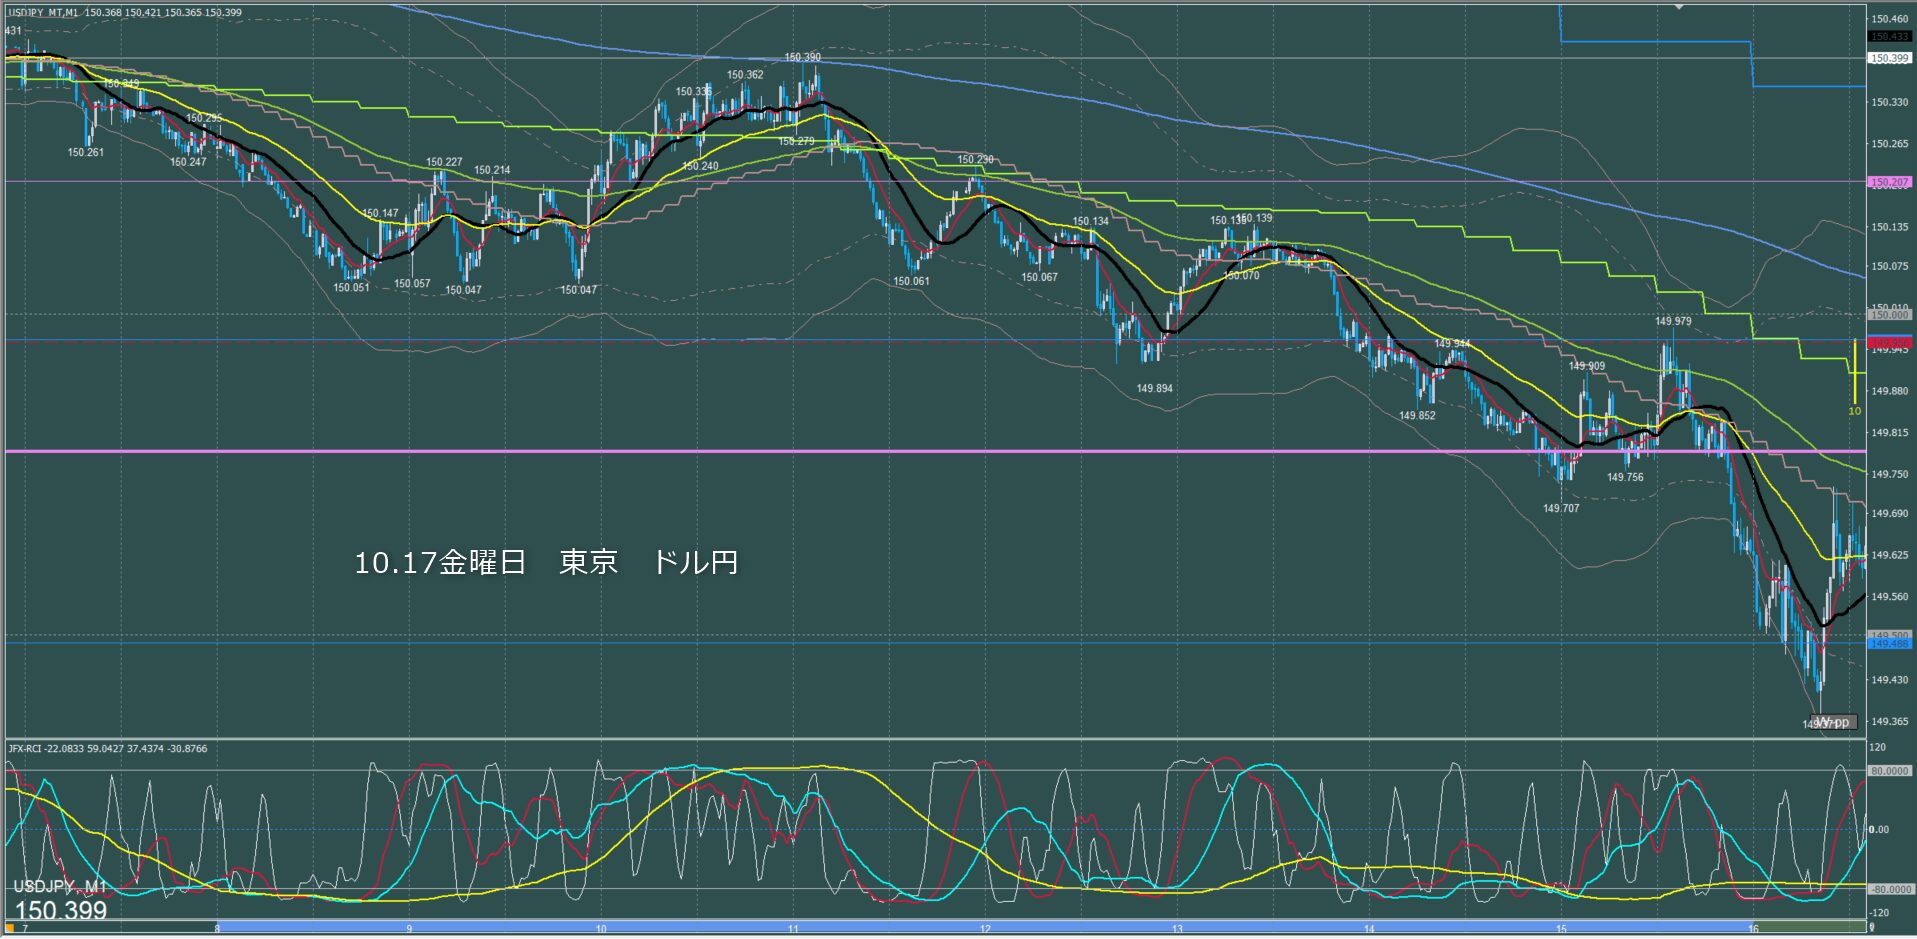Click the -80.0000 RCI level label

(1889, 889)
